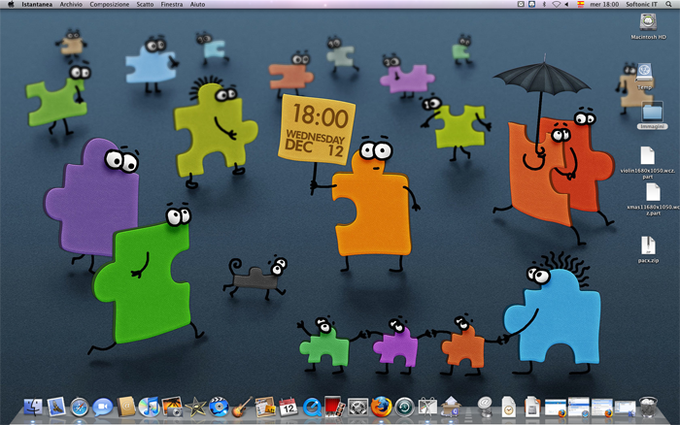Viewport: 680px width, 425px height.
Task: Launch Mail with the eagle stamp icon
Action: [x=56, y=407]
